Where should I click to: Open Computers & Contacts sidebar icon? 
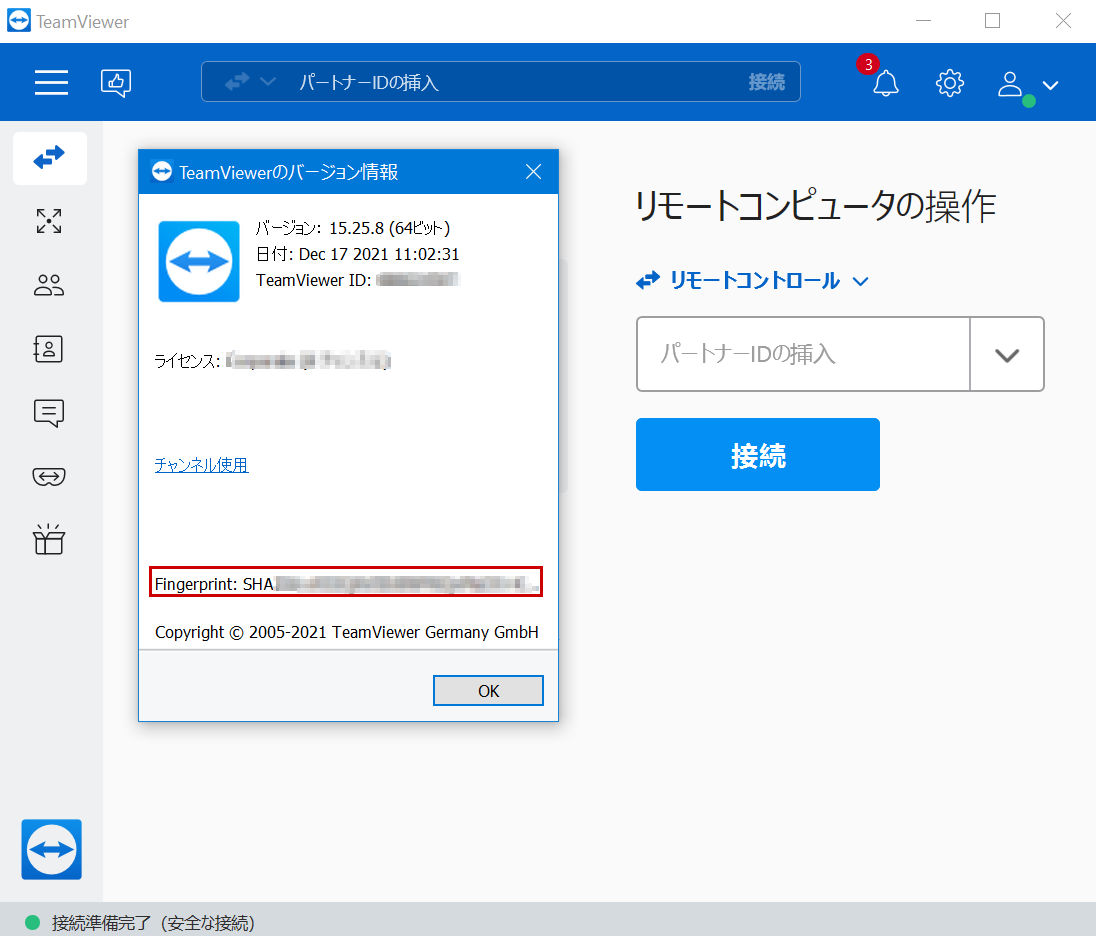49,349
